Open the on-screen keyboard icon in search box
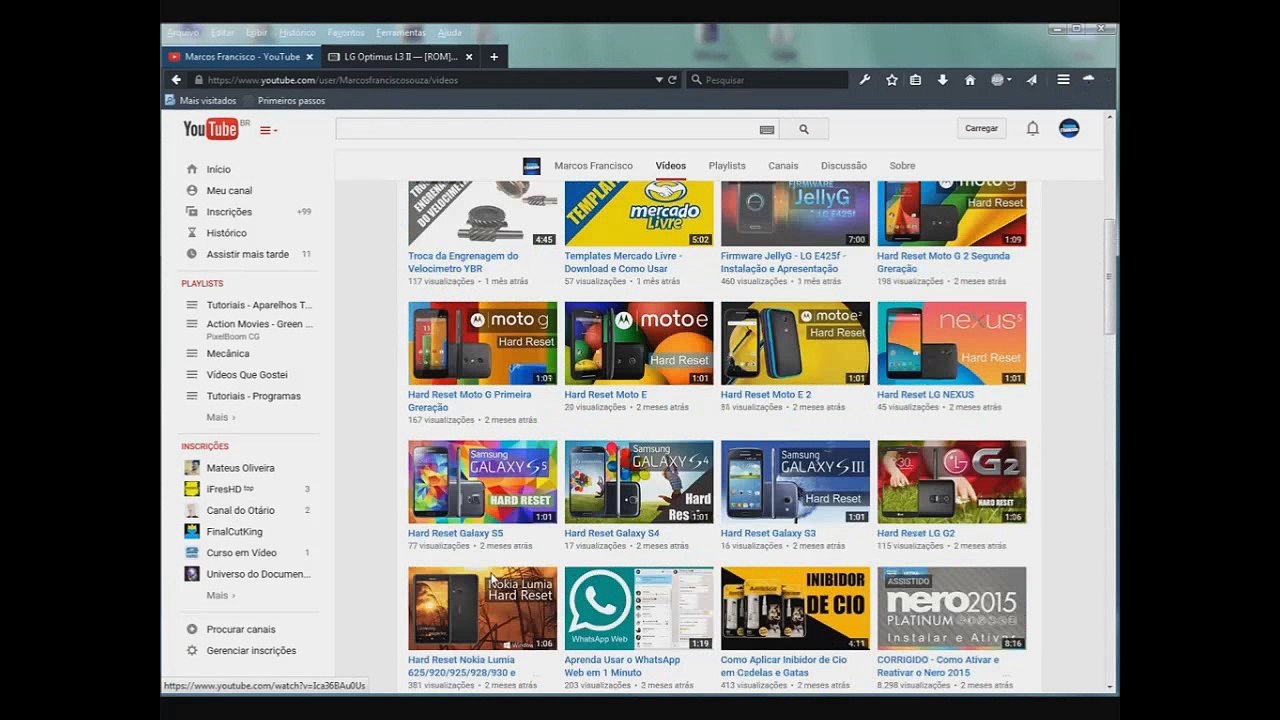This screenshot has height=720, width=1280. point(767,129)
